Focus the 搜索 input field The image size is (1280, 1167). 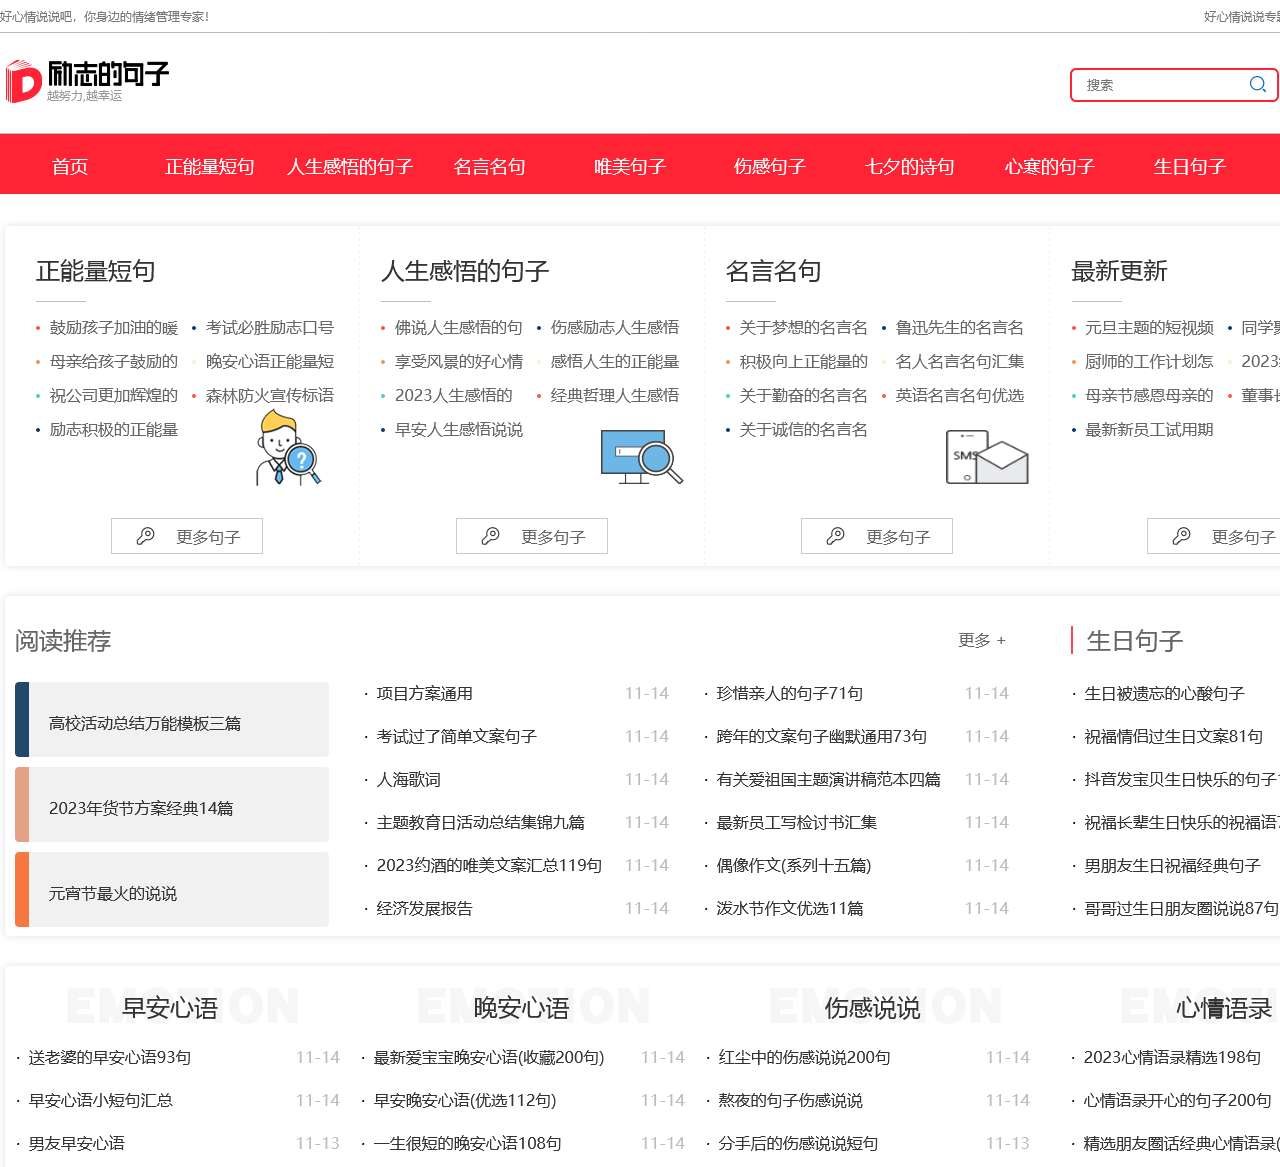(1160, 85)
